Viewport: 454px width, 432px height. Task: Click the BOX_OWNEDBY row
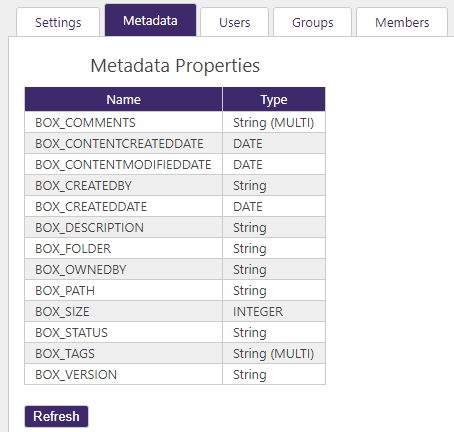pyautogui.click(x=175, y=269)
